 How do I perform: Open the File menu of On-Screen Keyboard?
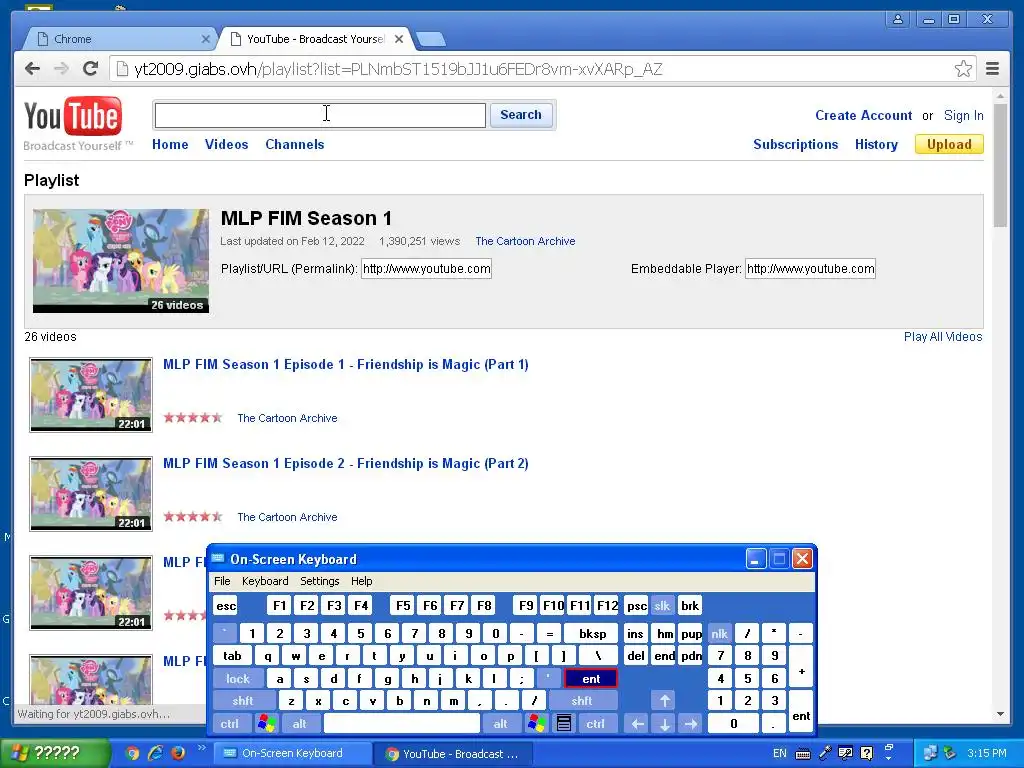[222, 581]
